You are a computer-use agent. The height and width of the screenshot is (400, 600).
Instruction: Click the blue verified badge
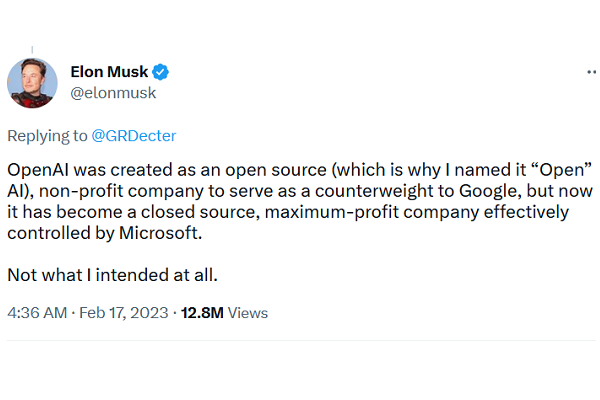point(159,73)
